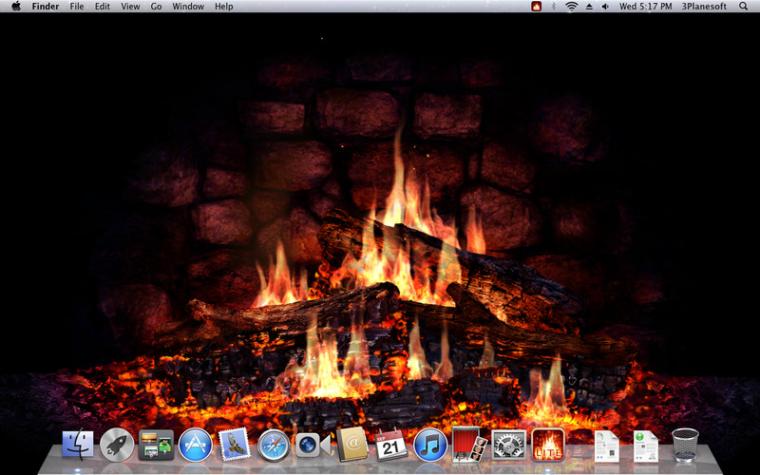This screenshot has height=475, width=760.
Task: Open the App Store dock icon
Action: [195, 444]
